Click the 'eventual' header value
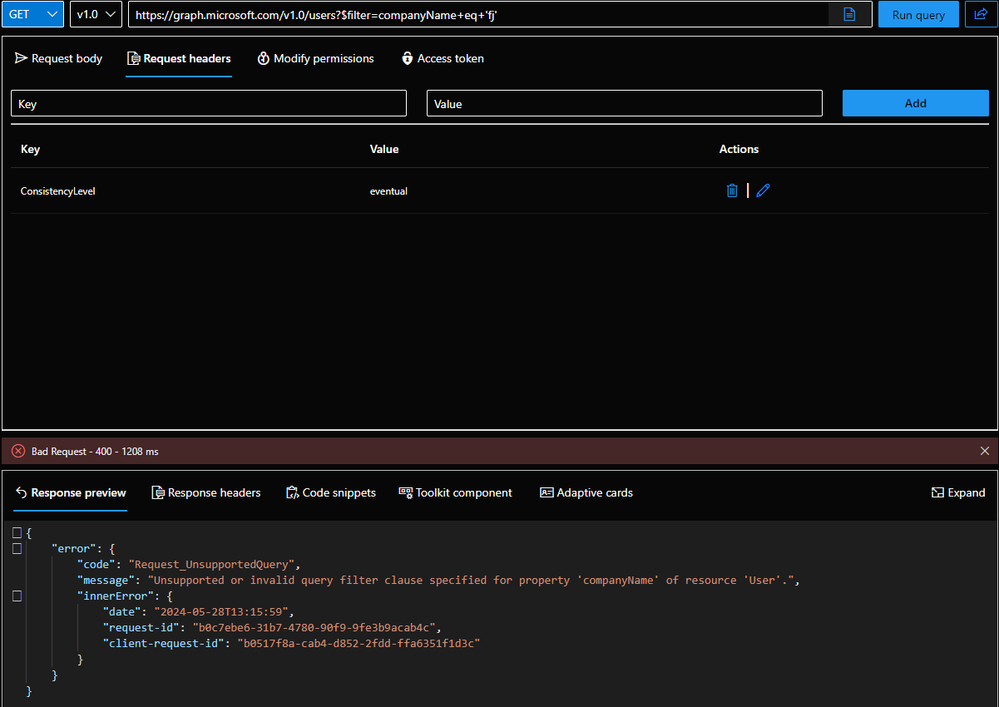 [x=389, y=191]
